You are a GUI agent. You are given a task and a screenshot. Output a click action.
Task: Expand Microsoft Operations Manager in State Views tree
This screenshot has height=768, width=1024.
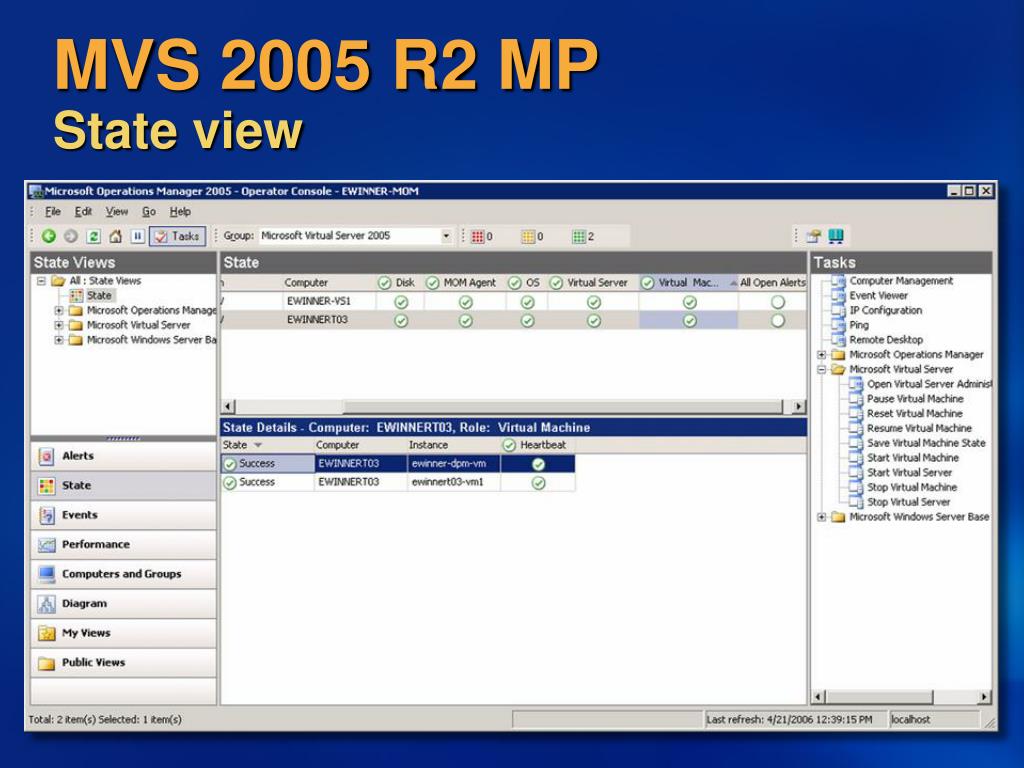point(59,310)
